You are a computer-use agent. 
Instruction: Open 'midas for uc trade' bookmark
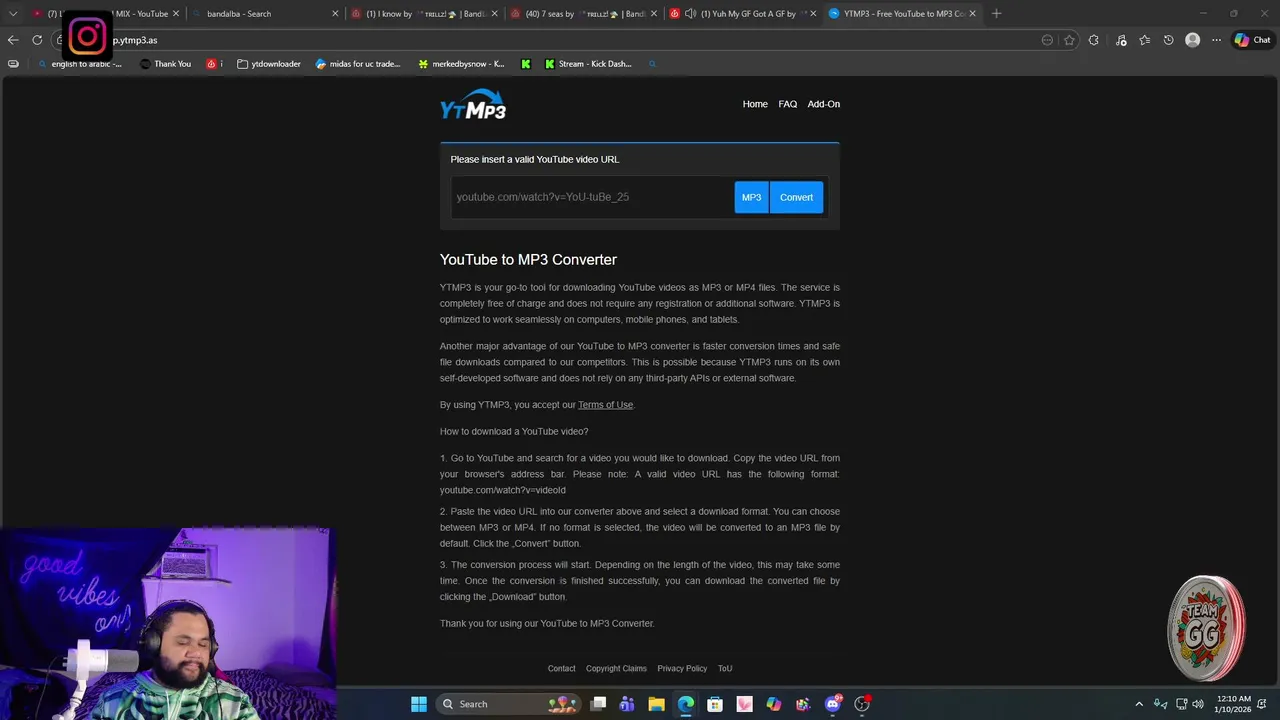click(357, 64)
